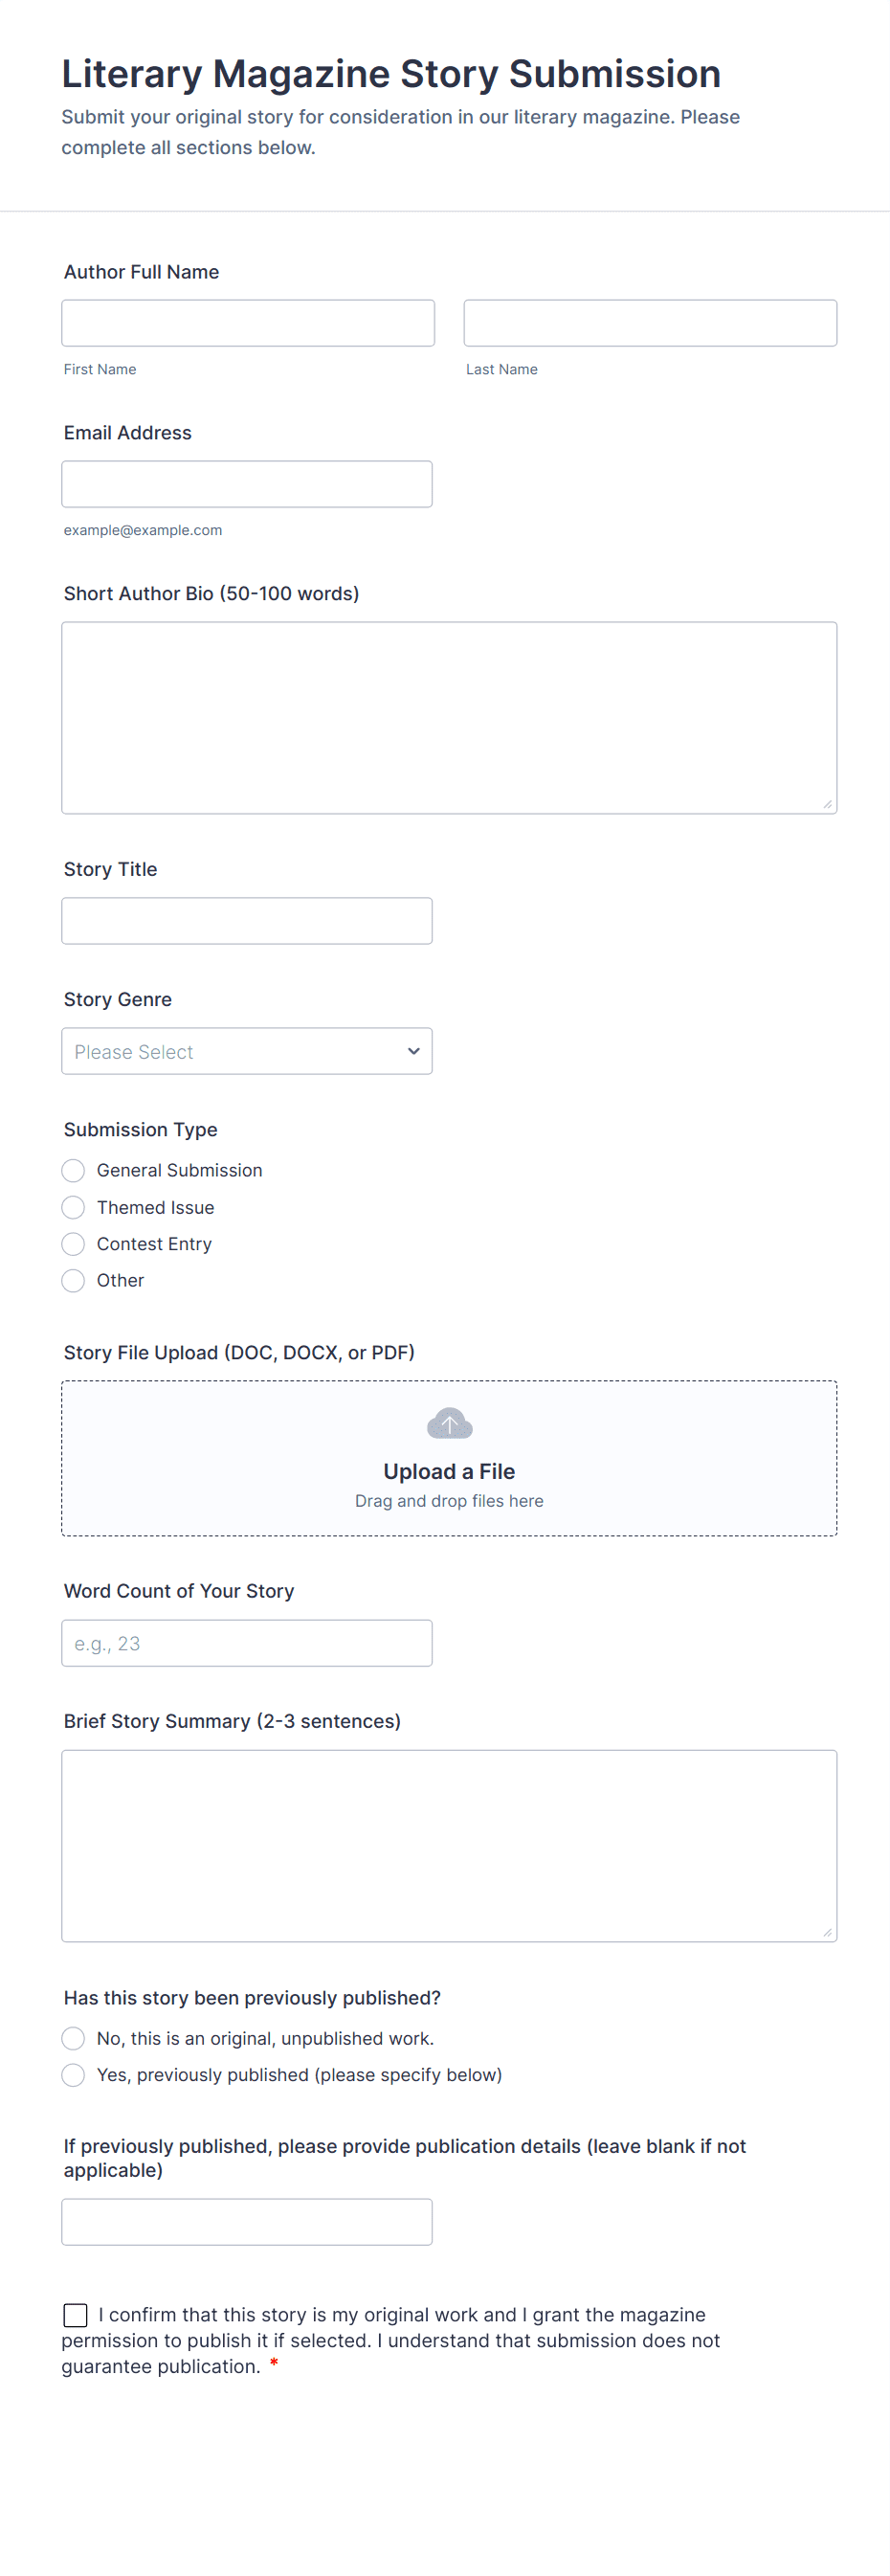Mark story as original, unpublished work
Image resolution: width=890 pixels, height=2576 pixels.
click(x=73, y=2038)
